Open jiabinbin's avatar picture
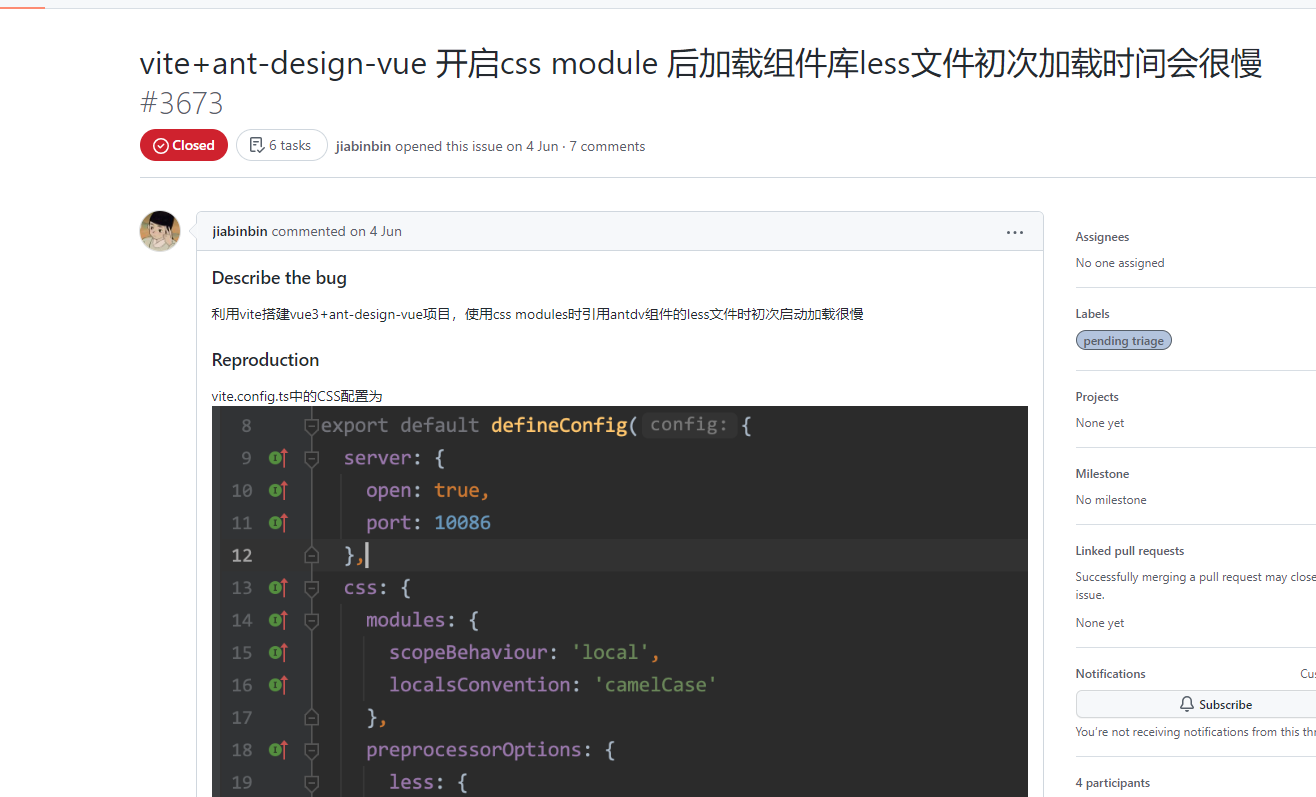The height and width of the screenshot is (797, 1316). click(x=160, y=231)
